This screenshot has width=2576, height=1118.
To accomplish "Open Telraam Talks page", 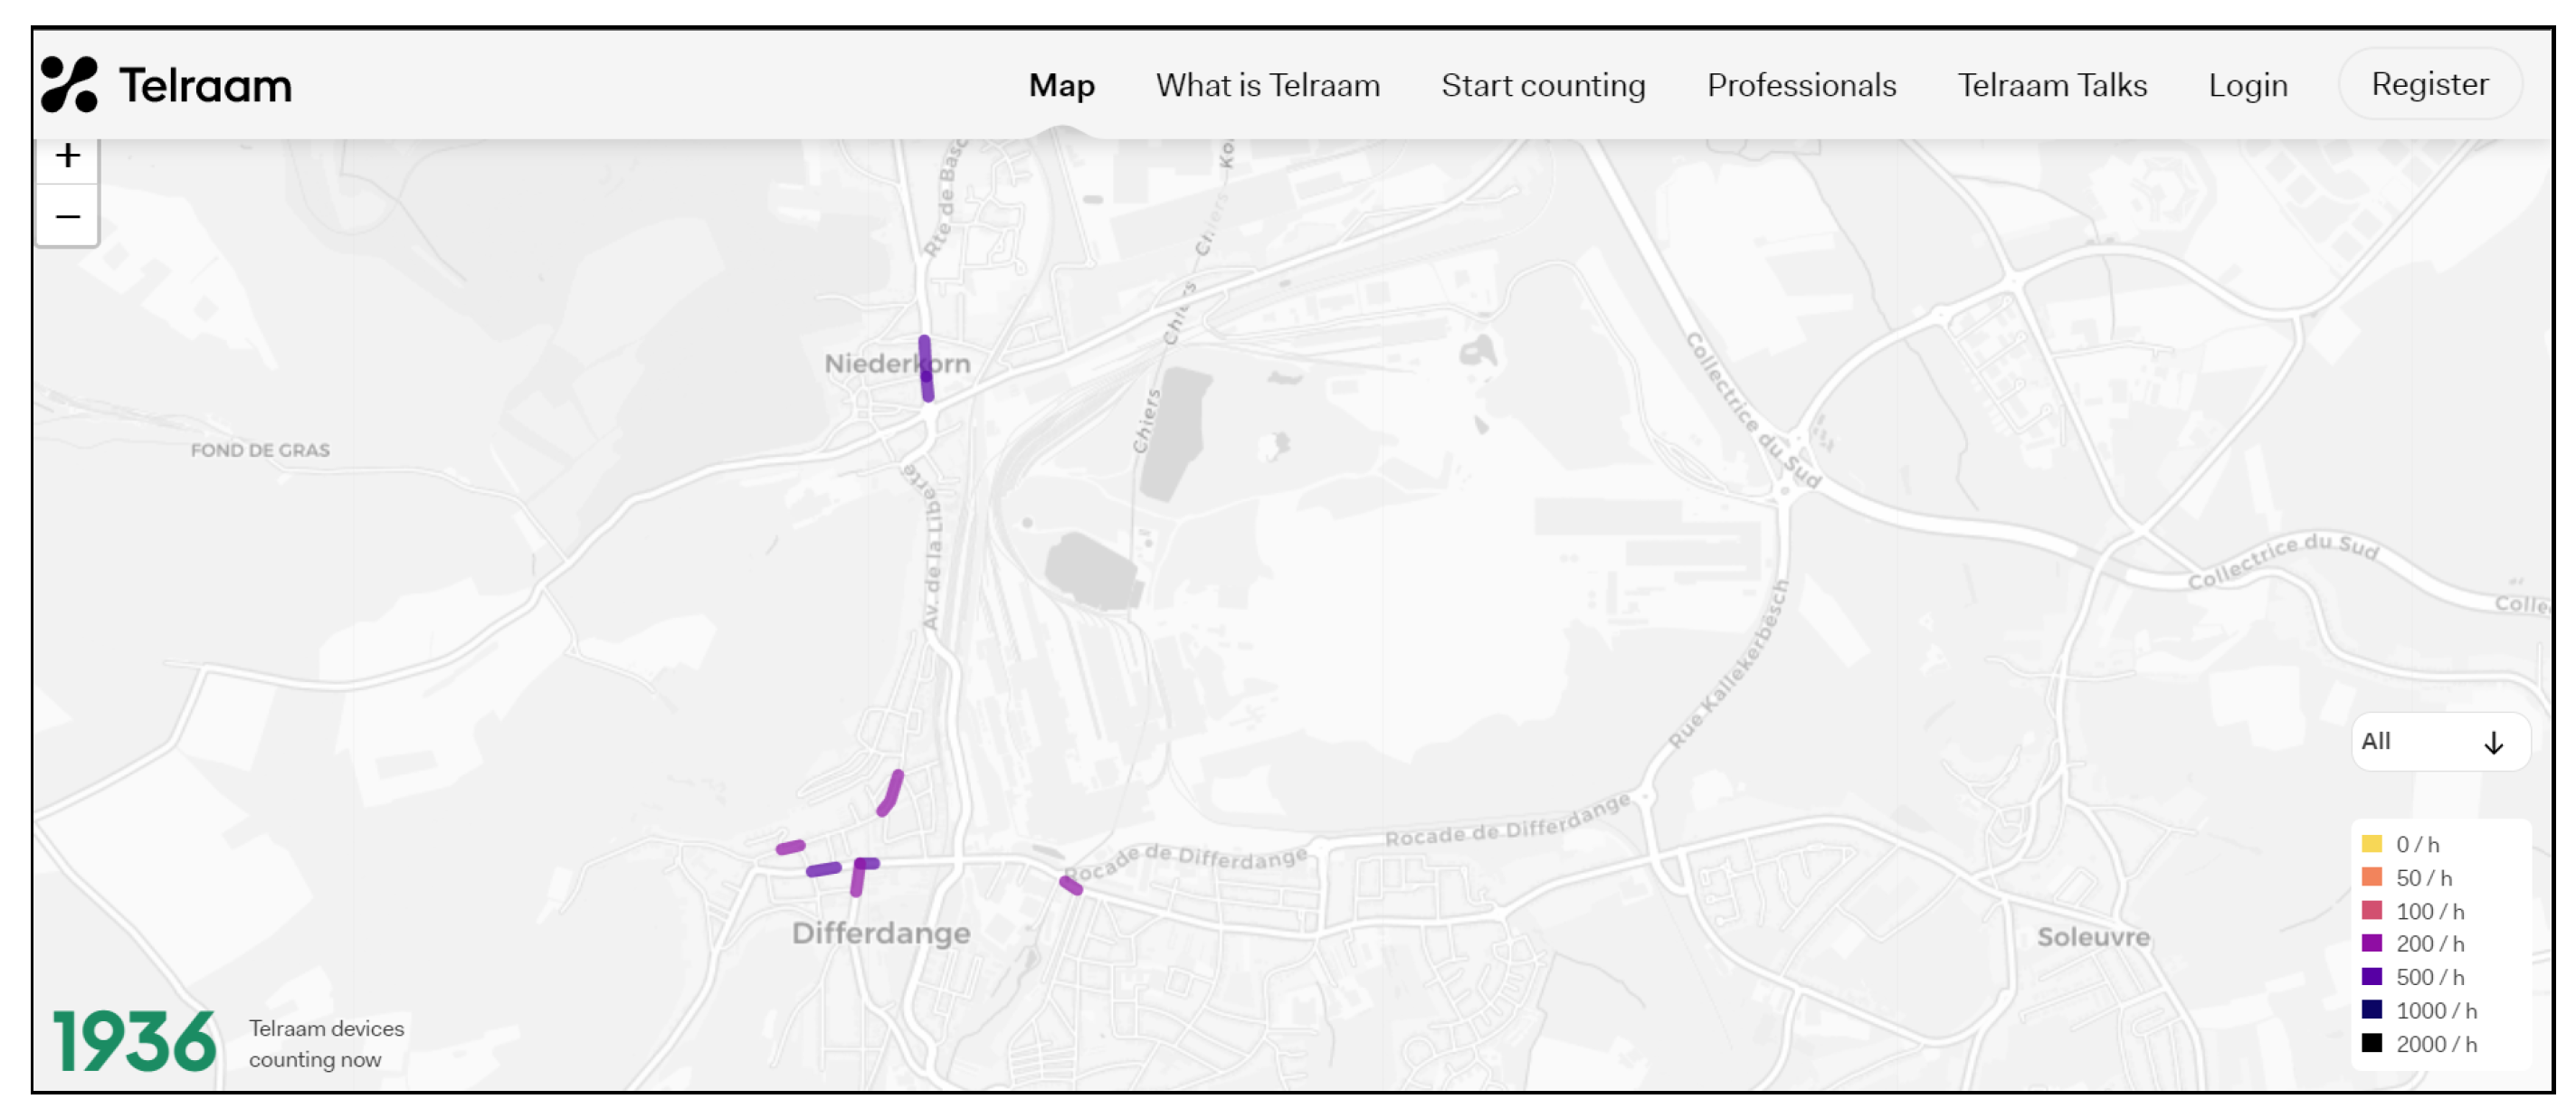I will (x=2051, y=85).
